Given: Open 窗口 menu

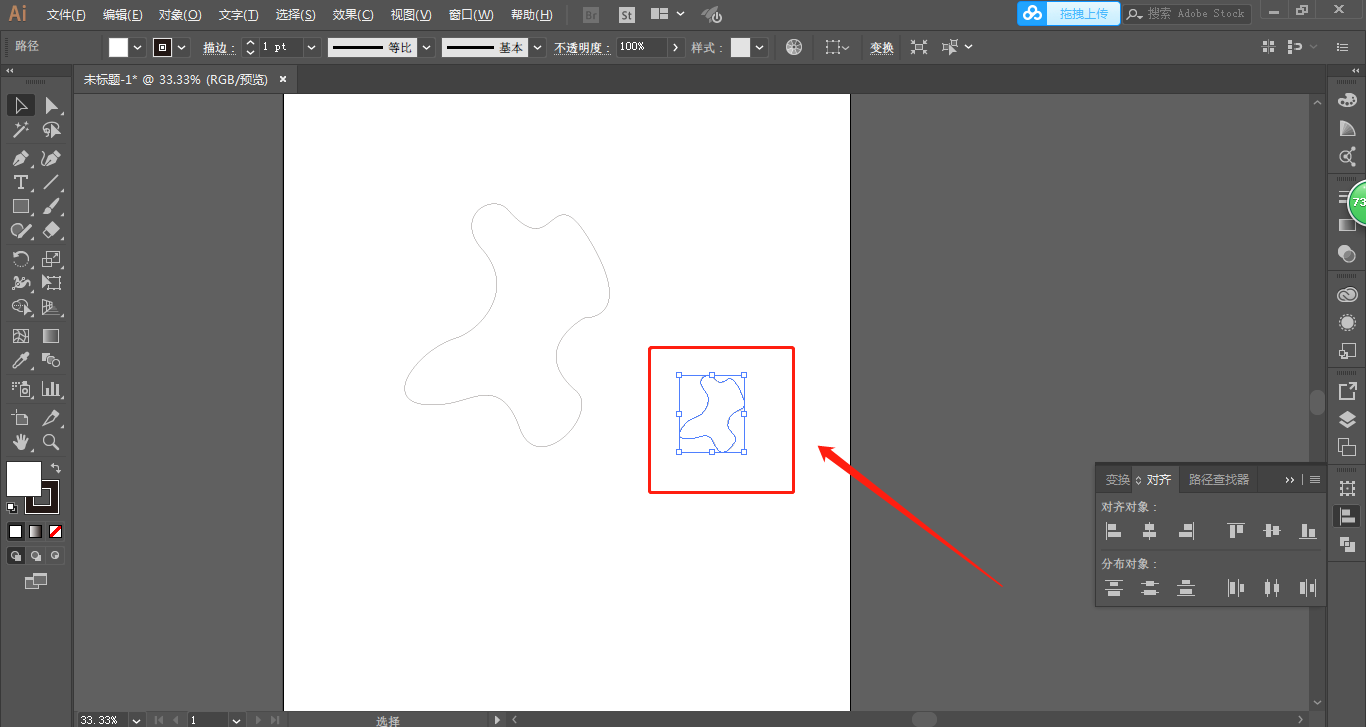Looking at the screenshot, I should (x=471, y=15).
